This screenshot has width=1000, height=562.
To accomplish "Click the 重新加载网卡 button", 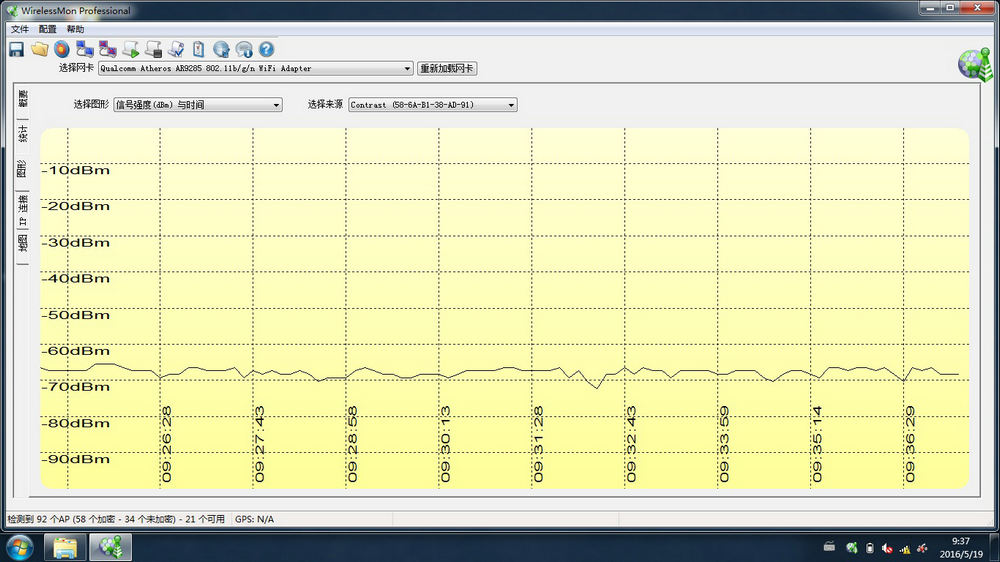I will click(x=447, y=69).
